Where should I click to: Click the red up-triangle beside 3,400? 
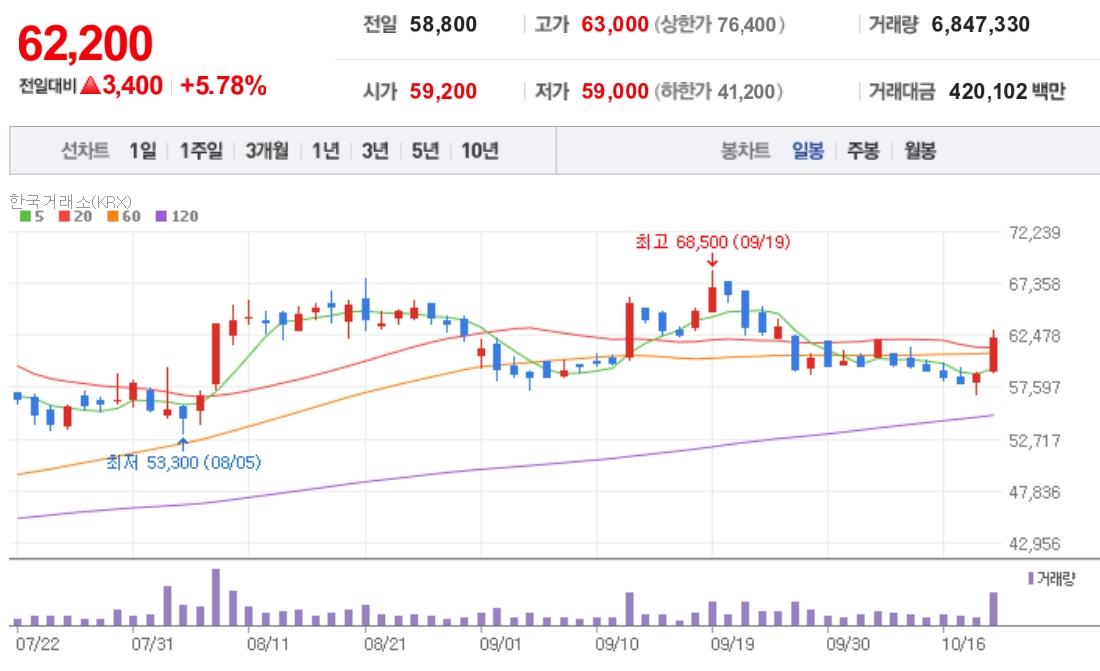[x=90, y=86]
